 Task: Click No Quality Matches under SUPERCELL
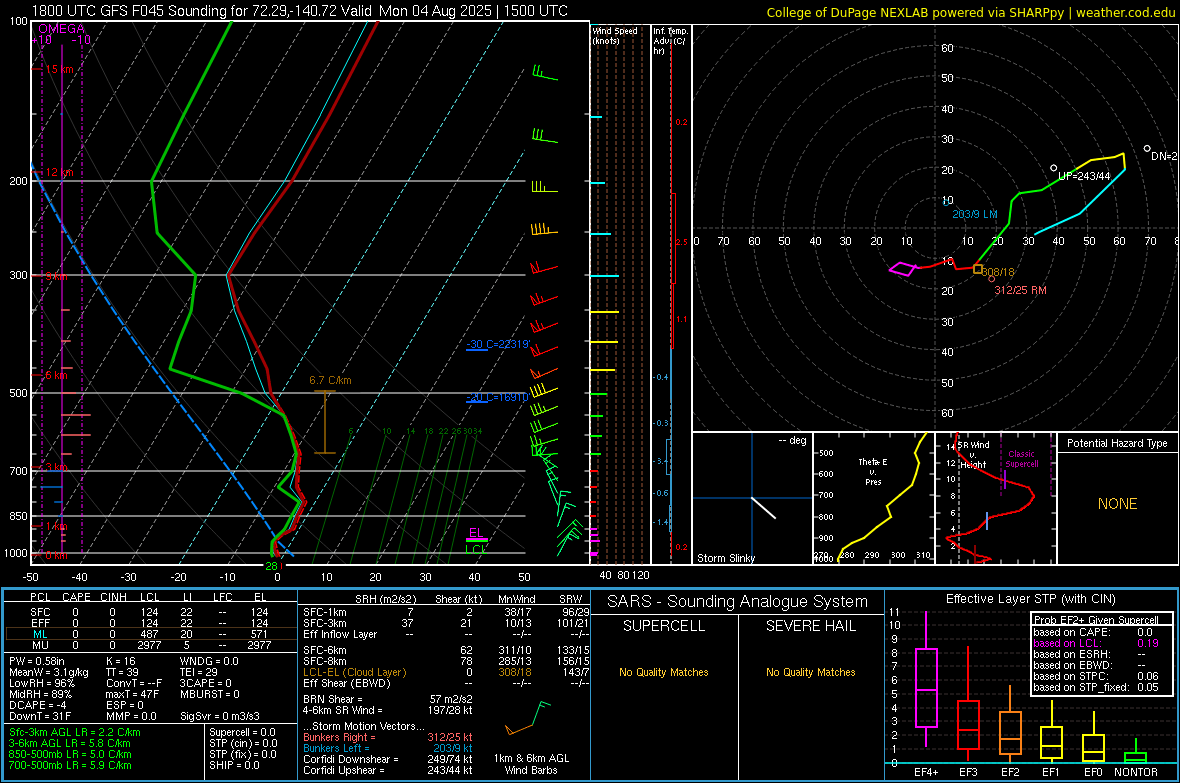tap(664, 672)
